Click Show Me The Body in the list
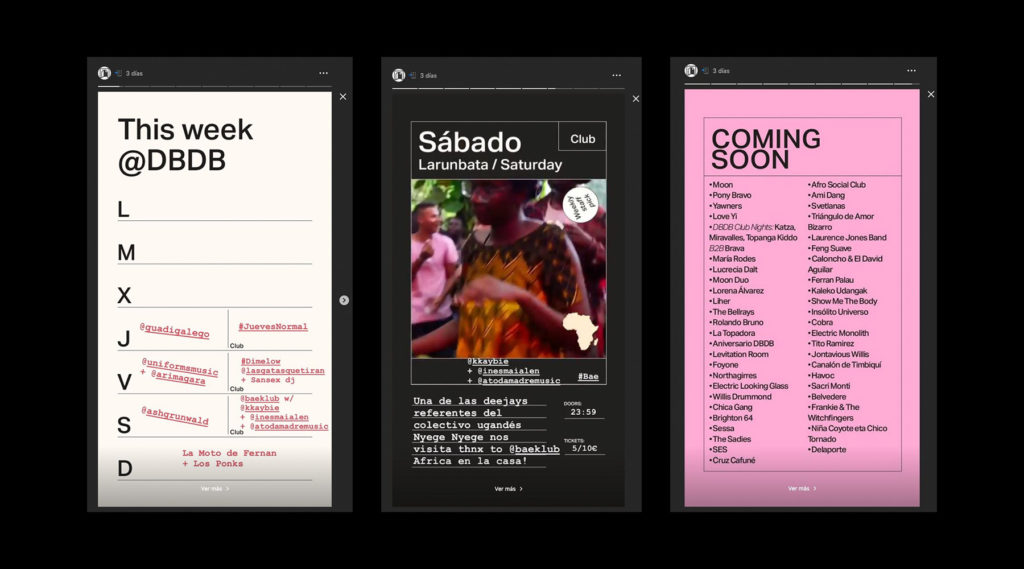 pyautogui.click(x=842, y=301)
